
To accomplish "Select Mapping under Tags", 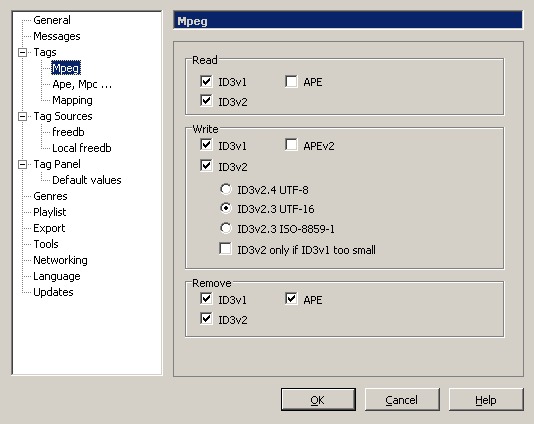I will pyautogui.click(x=72, y=100).
